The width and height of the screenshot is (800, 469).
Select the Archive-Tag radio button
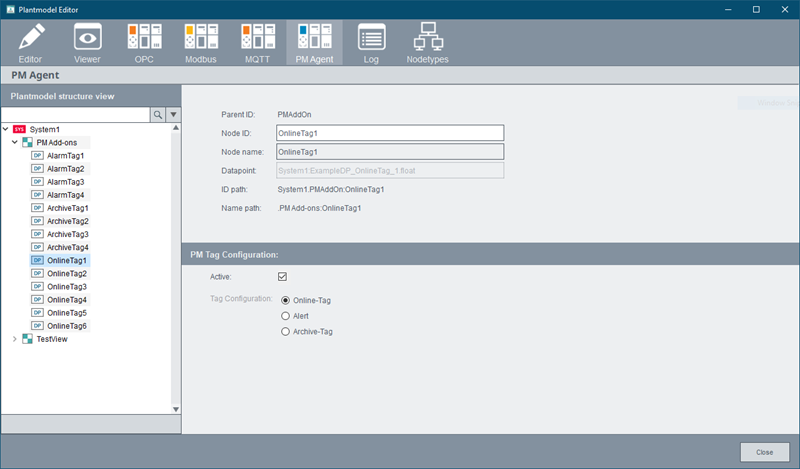tap(286, 331)
